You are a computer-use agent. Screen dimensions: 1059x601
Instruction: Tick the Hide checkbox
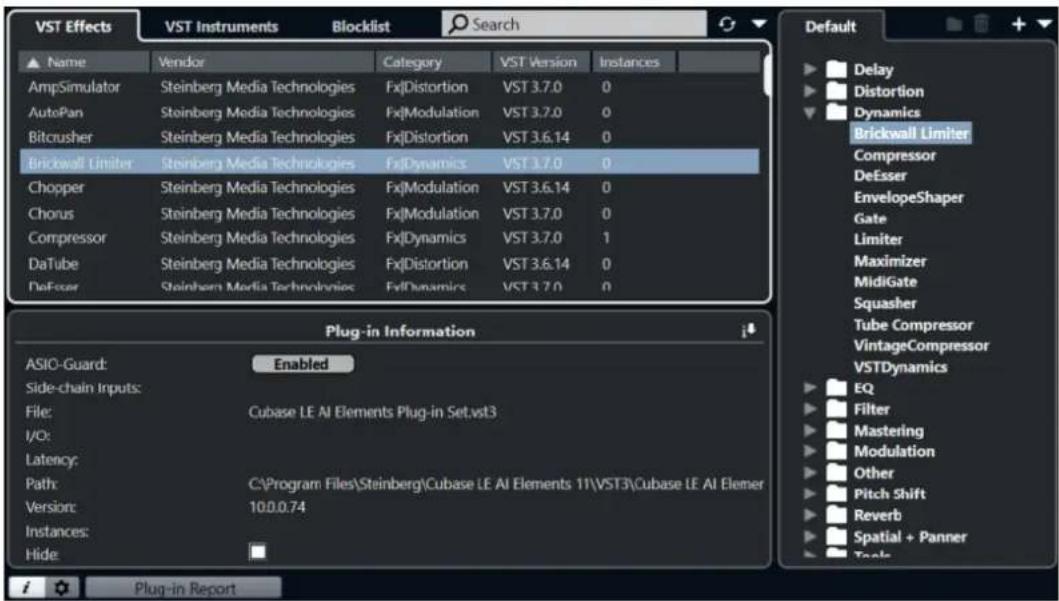click(x=257, y=552)
